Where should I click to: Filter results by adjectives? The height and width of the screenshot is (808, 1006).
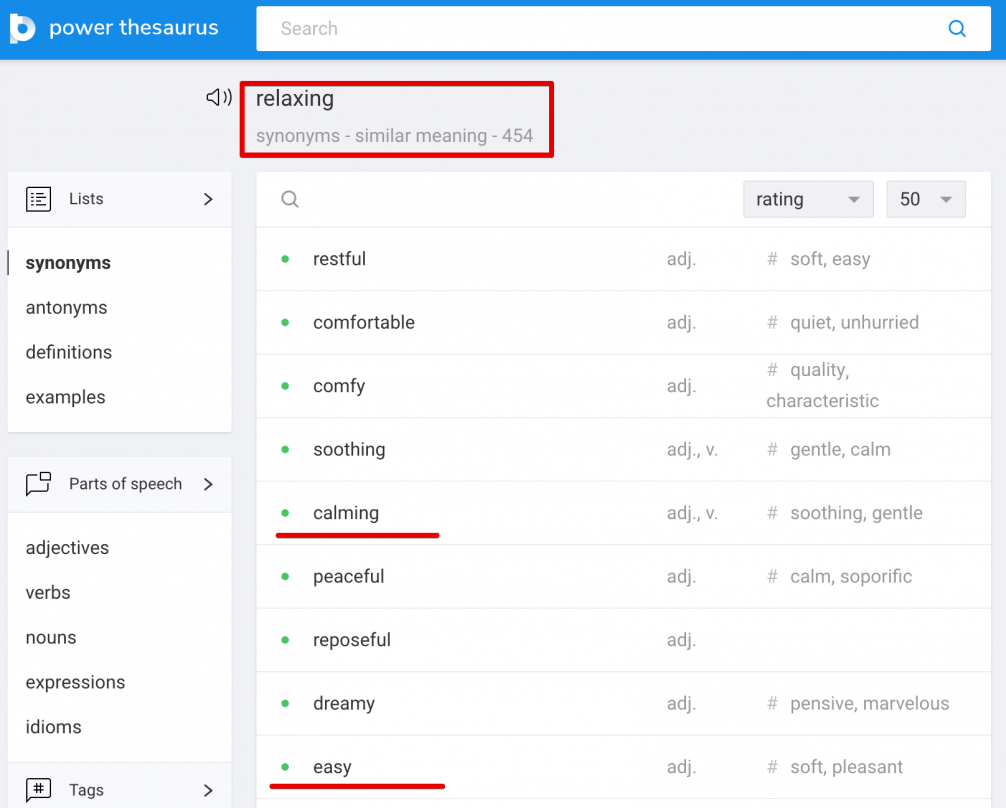point(67,547)
